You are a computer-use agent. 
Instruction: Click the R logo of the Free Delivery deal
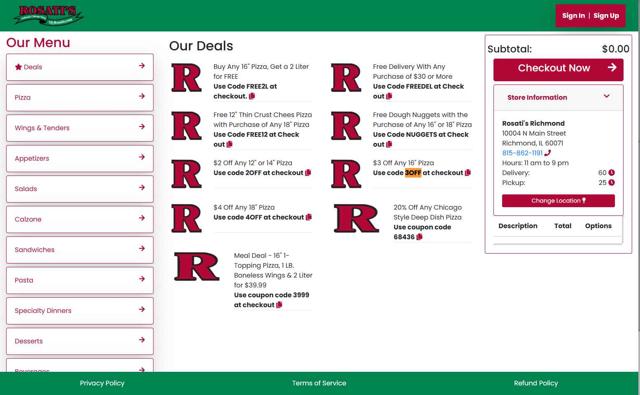coord(346,78)
